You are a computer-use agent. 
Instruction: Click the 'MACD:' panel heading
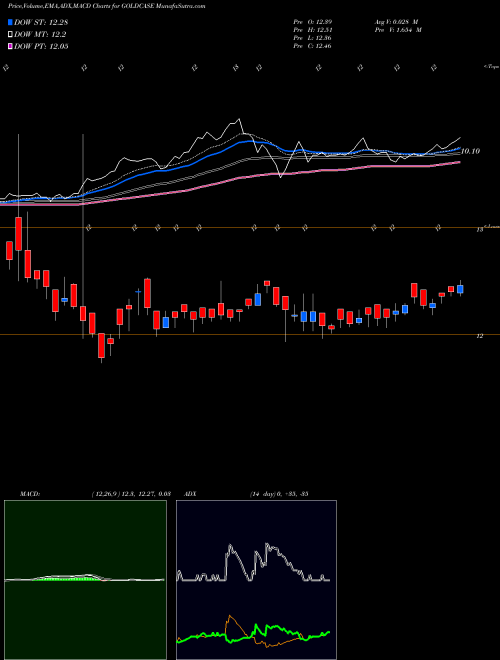(x=30, y=494)
